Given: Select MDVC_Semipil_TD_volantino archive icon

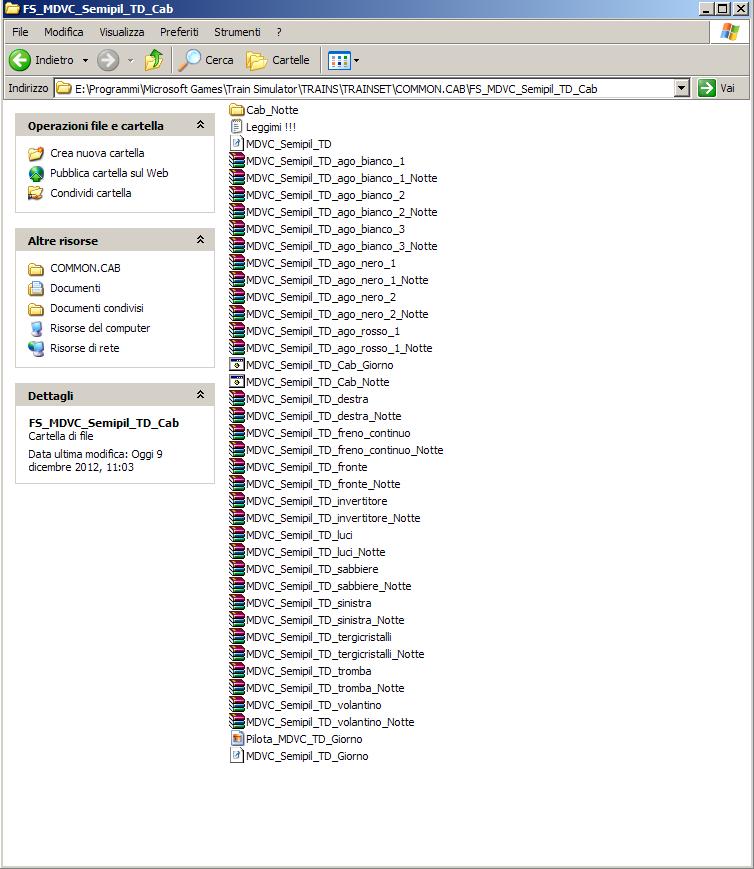Looking at the screenshot, I should (237, 705).
